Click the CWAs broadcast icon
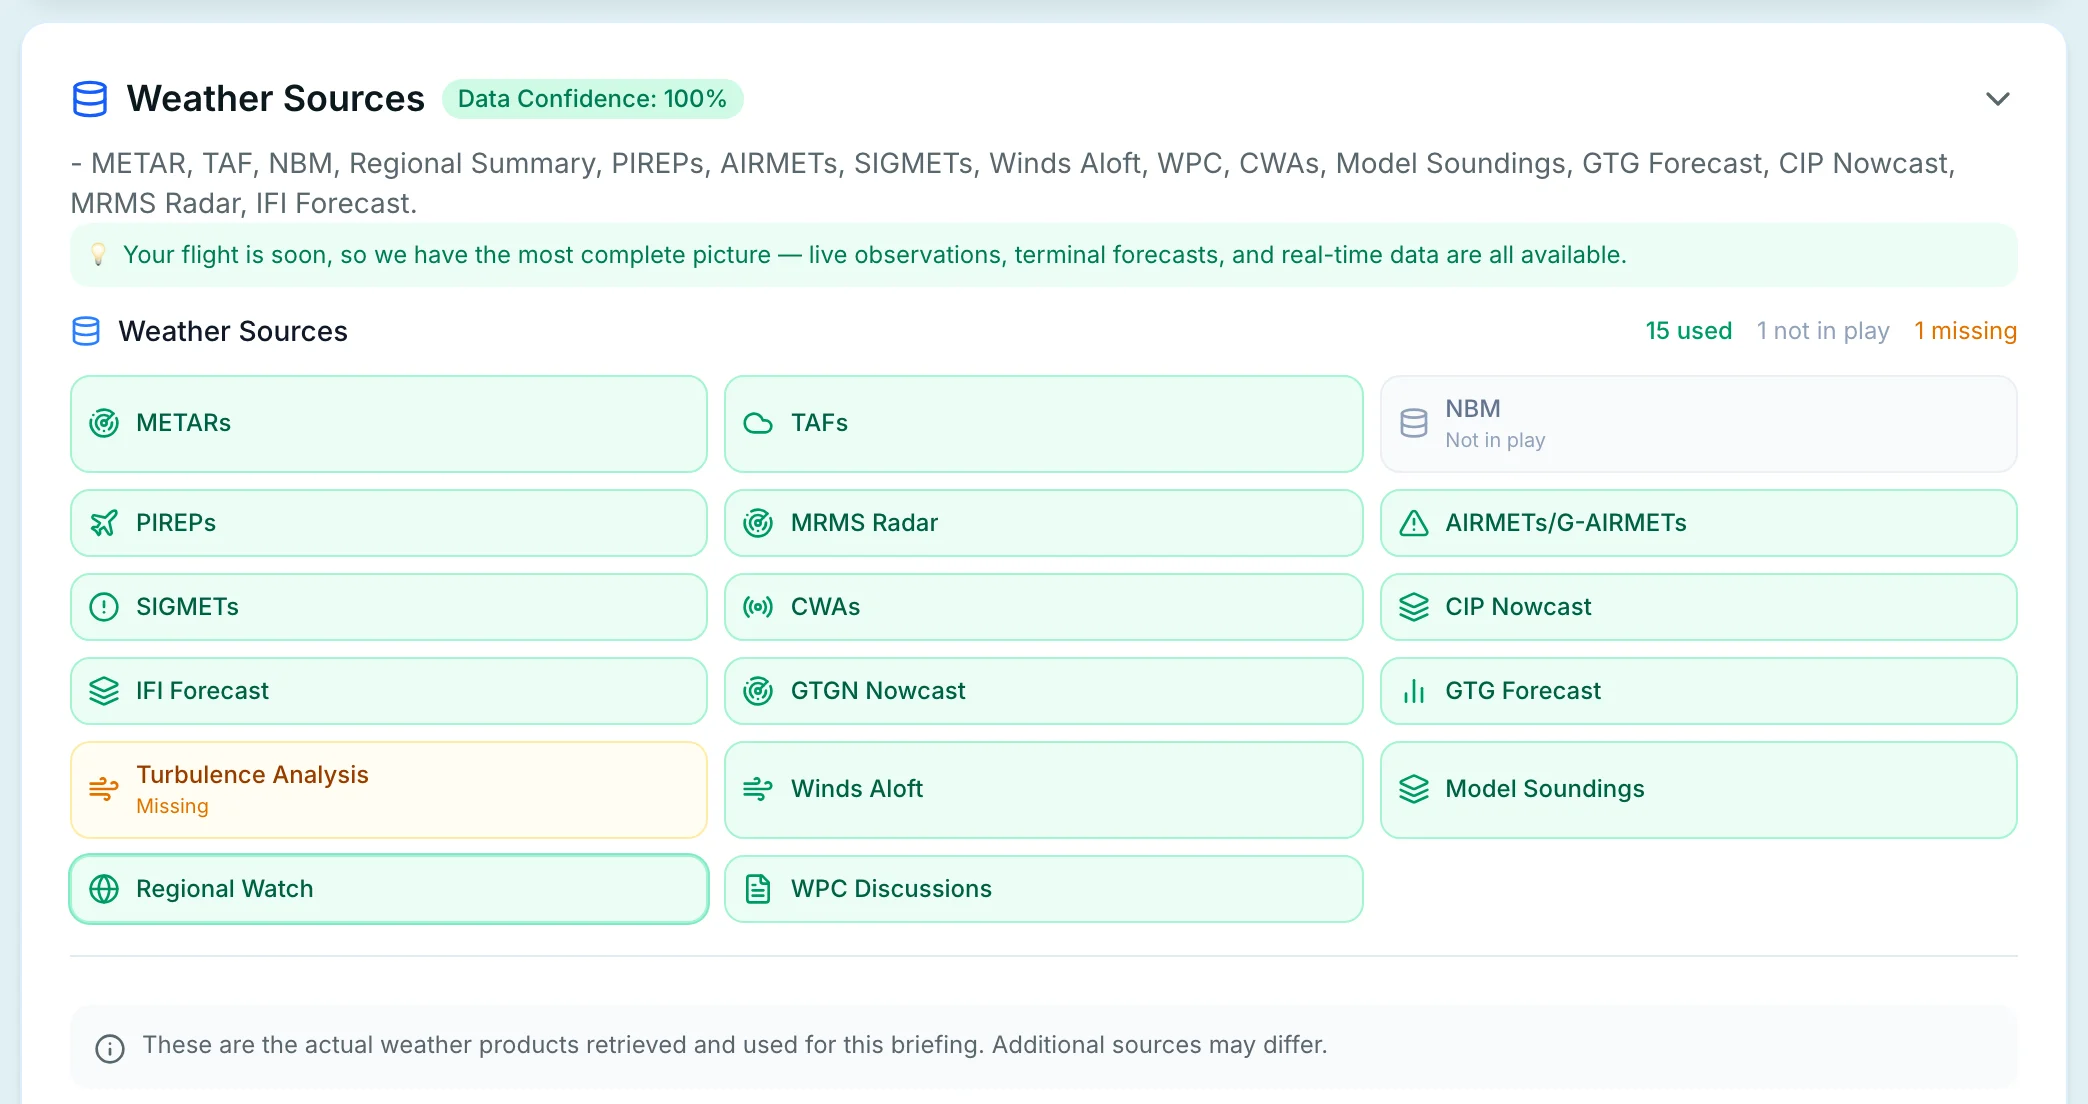Viewport: 2088px width, 1104px height. [x=758, y=607]
